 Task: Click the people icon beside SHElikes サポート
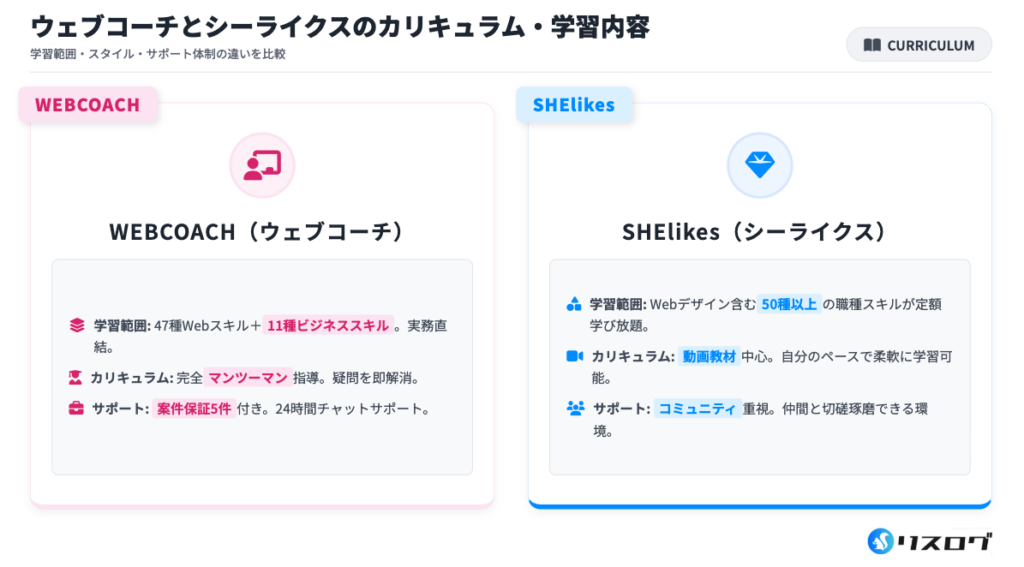point(575,408)
